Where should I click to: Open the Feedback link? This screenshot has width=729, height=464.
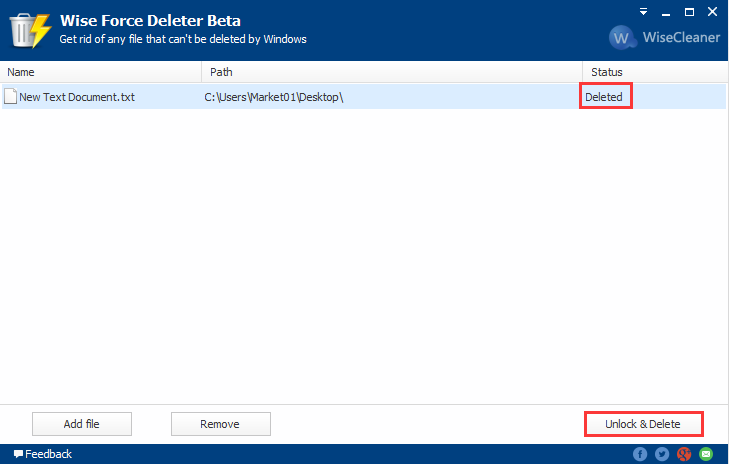pos(43,454)
